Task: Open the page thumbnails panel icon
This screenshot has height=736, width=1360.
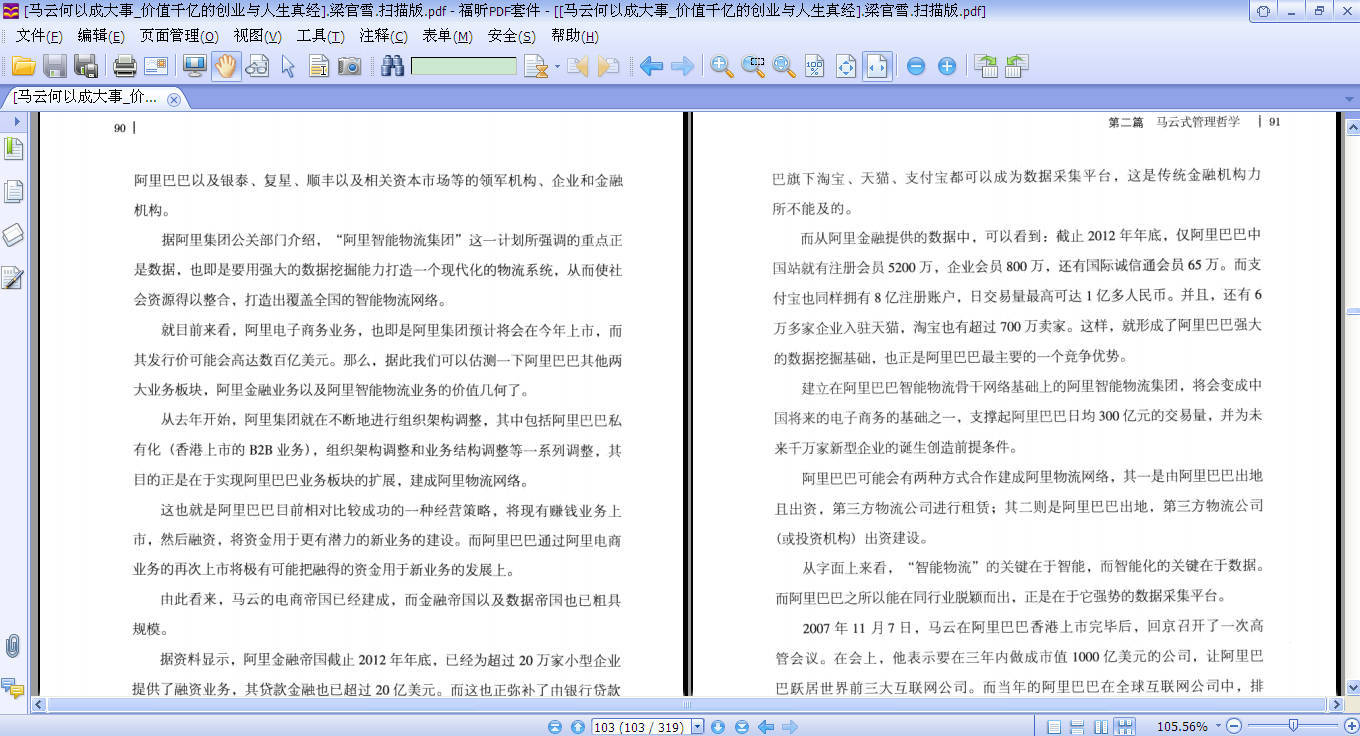Action: click(x=13, y=192)
